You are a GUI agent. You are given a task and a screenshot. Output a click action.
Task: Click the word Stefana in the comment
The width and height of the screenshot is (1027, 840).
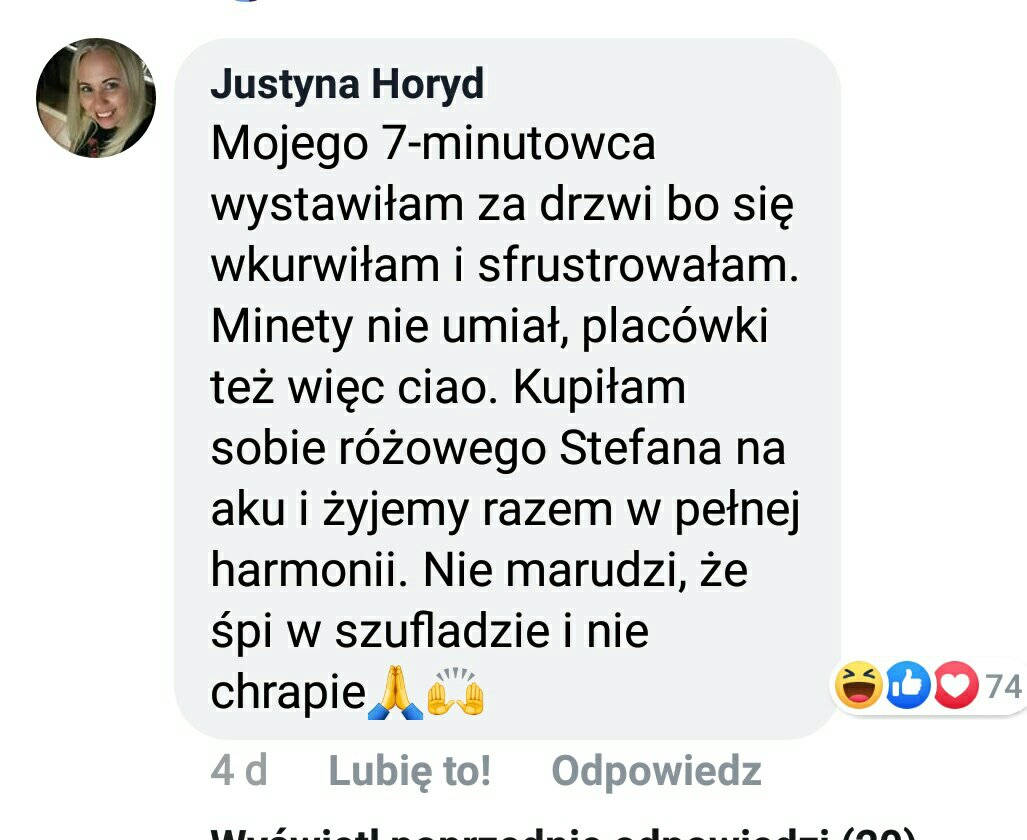coord(641,449)
